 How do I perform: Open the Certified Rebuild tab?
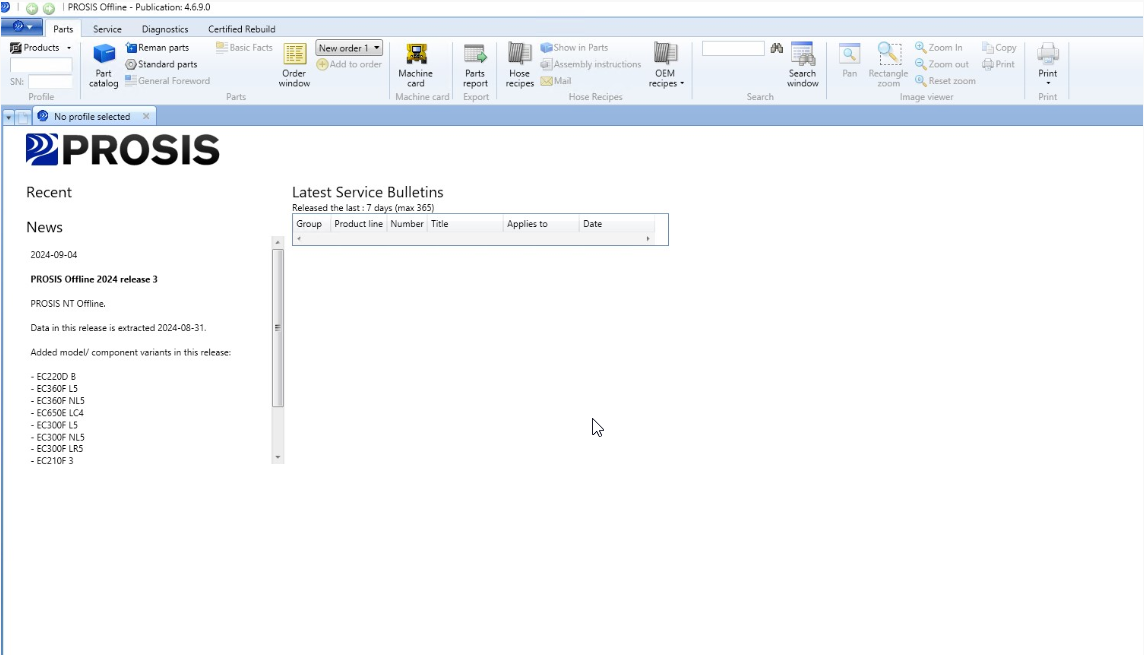coord(241,29)
